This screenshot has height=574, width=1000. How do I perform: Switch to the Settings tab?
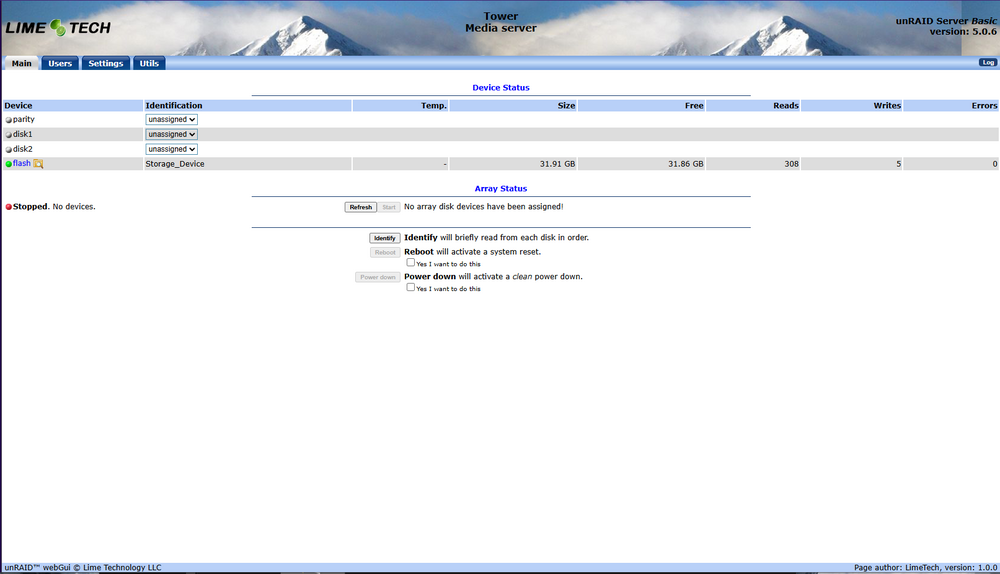tap(106, 63)
